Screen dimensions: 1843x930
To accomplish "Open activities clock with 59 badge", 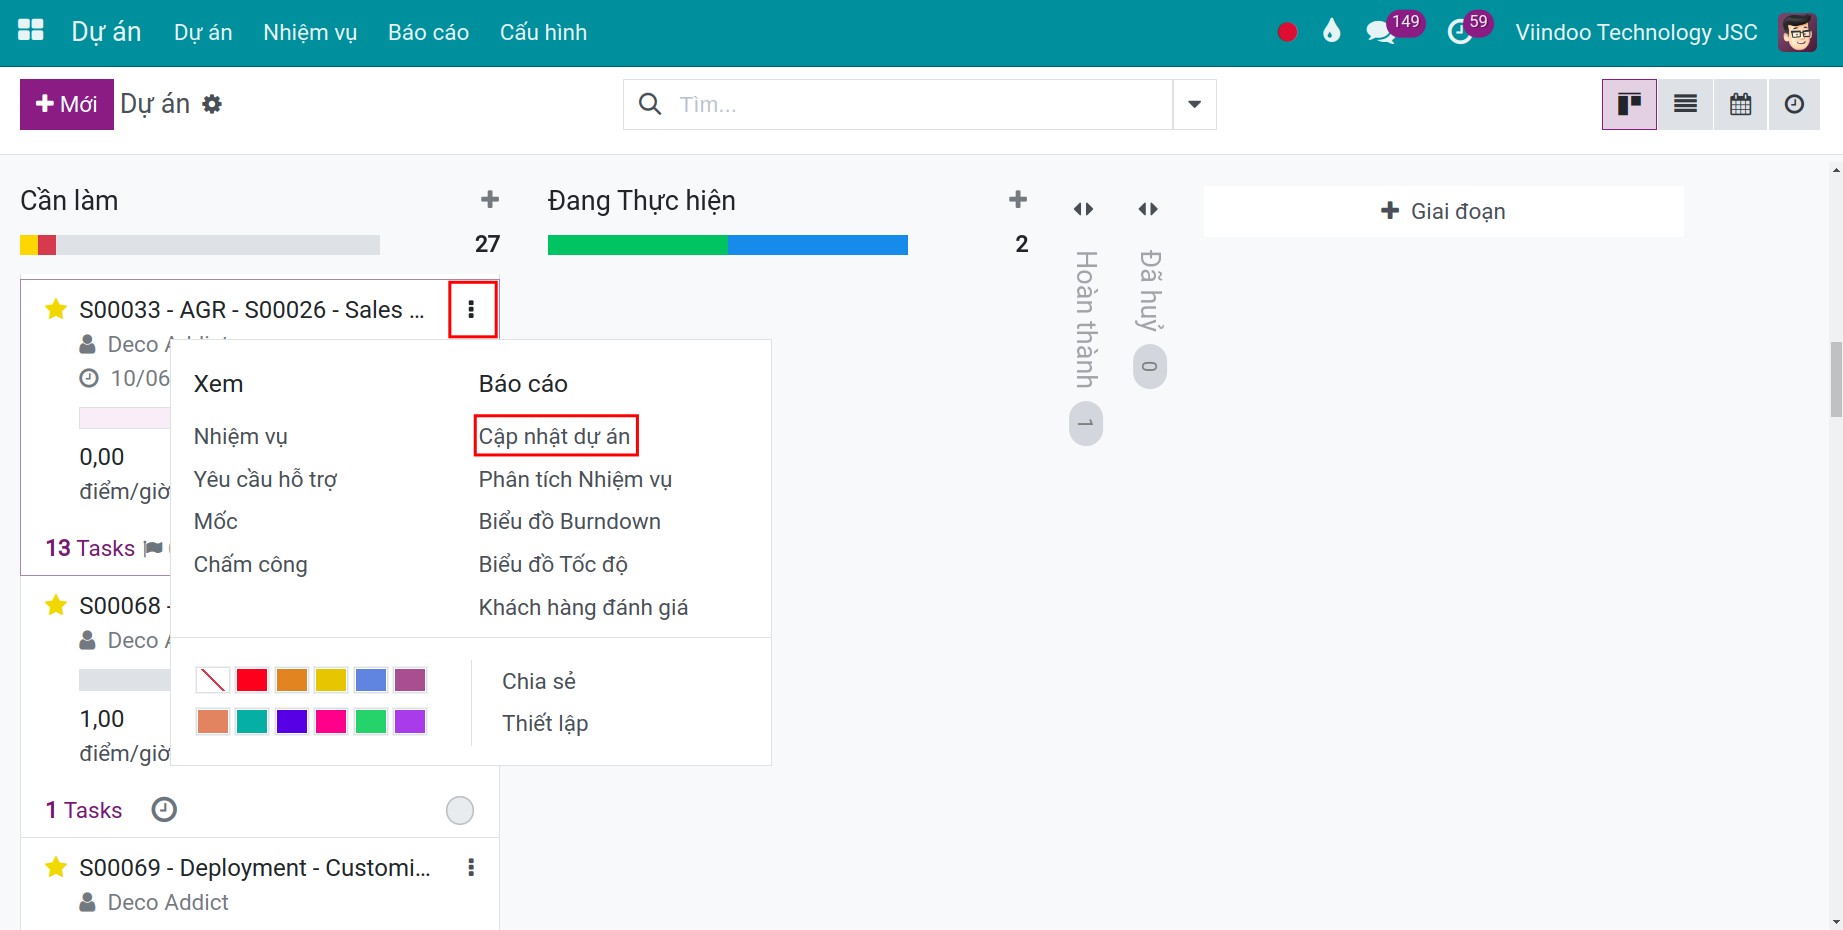I will (1460, 32).
